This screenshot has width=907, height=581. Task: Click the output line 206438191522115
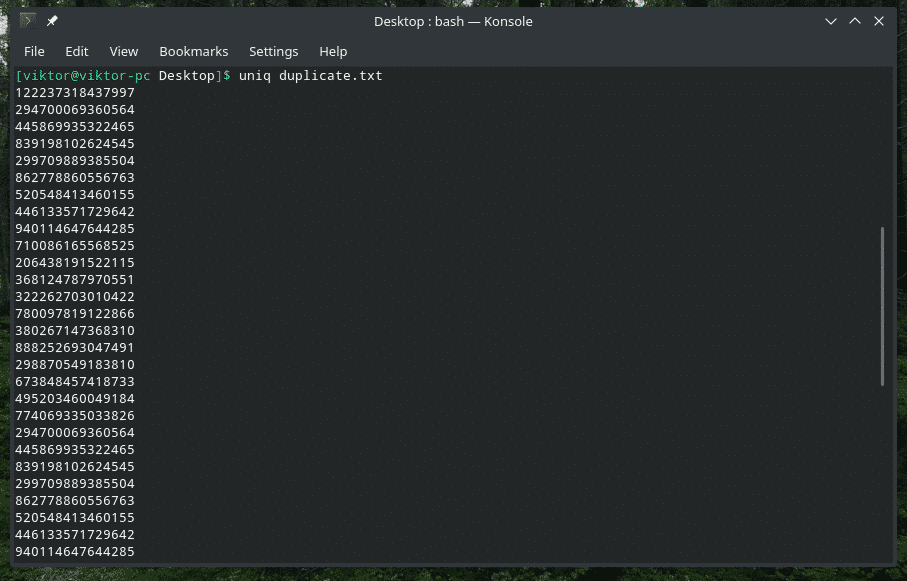click(75, 263)
